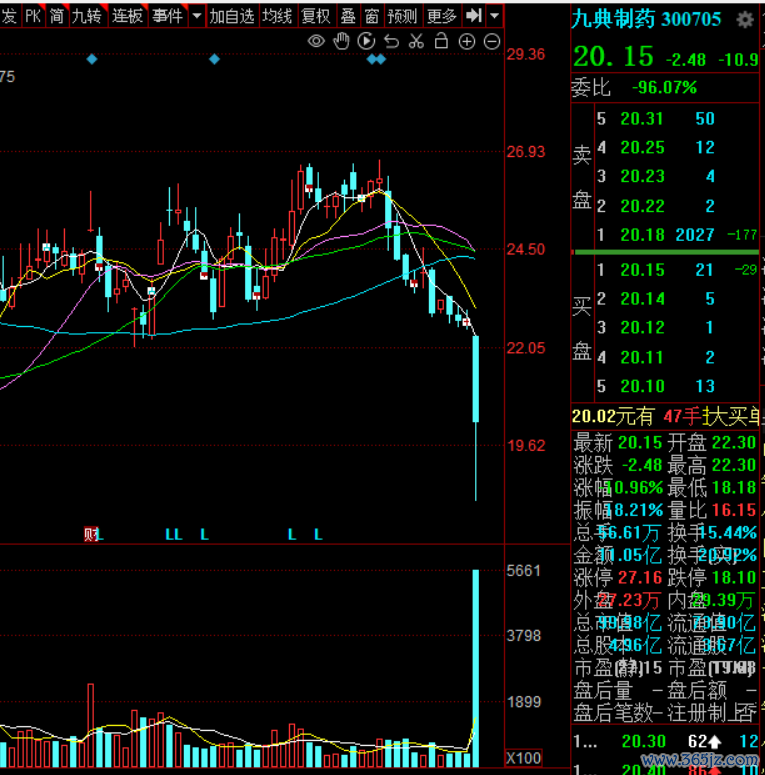The height and width of the screenshot is (775, 765).
Task: Switch to 简 simple mode
Action: [x=57, y=16]
